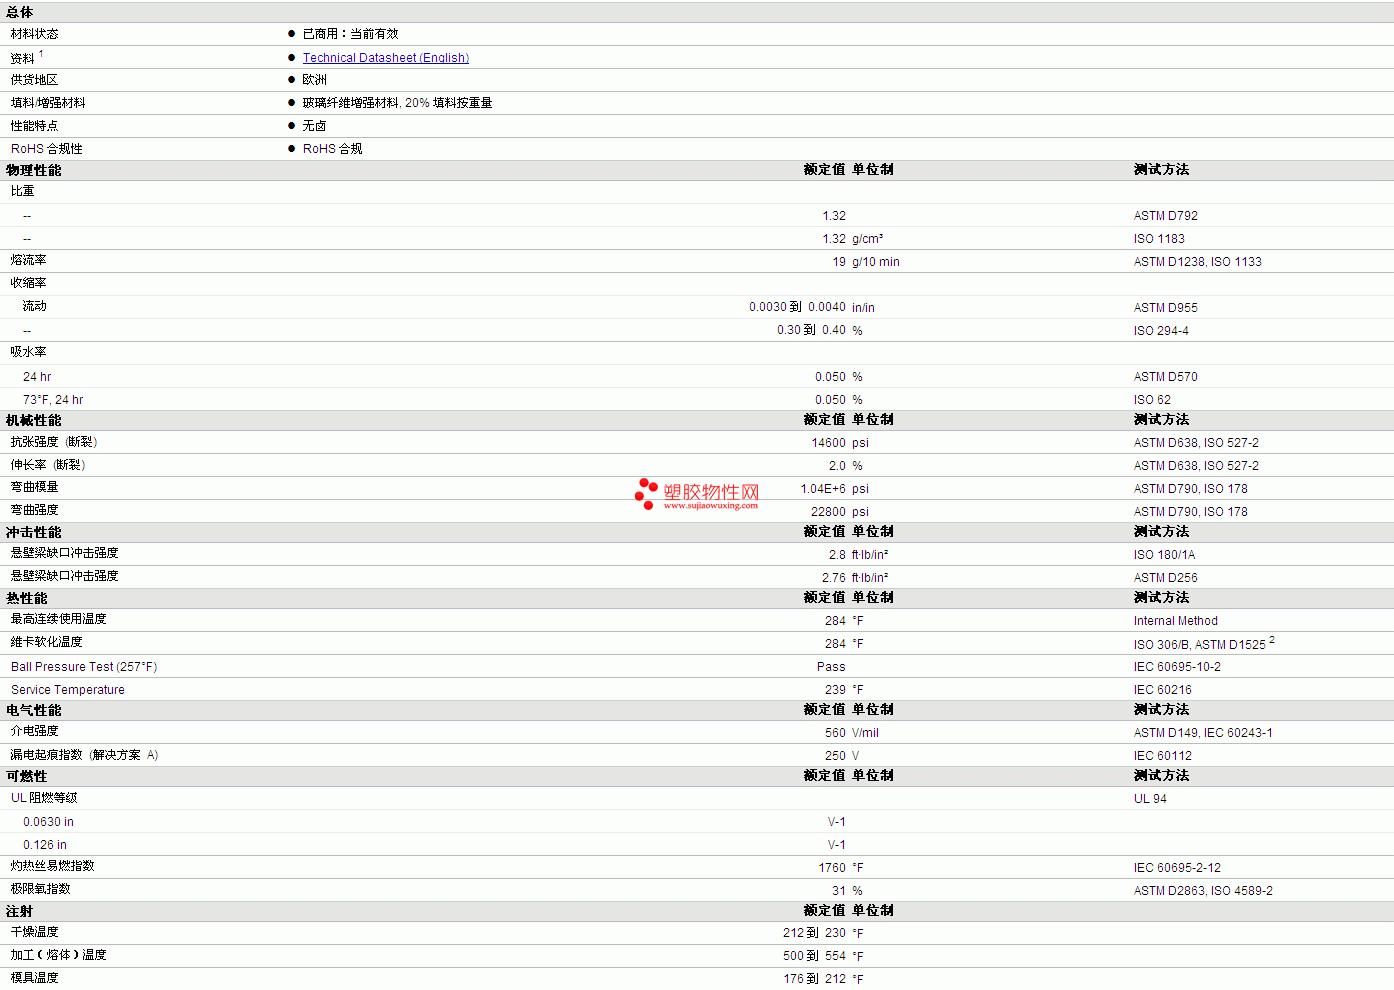Click the UL 阻燃等级 row label

click(x=44, y=798)
